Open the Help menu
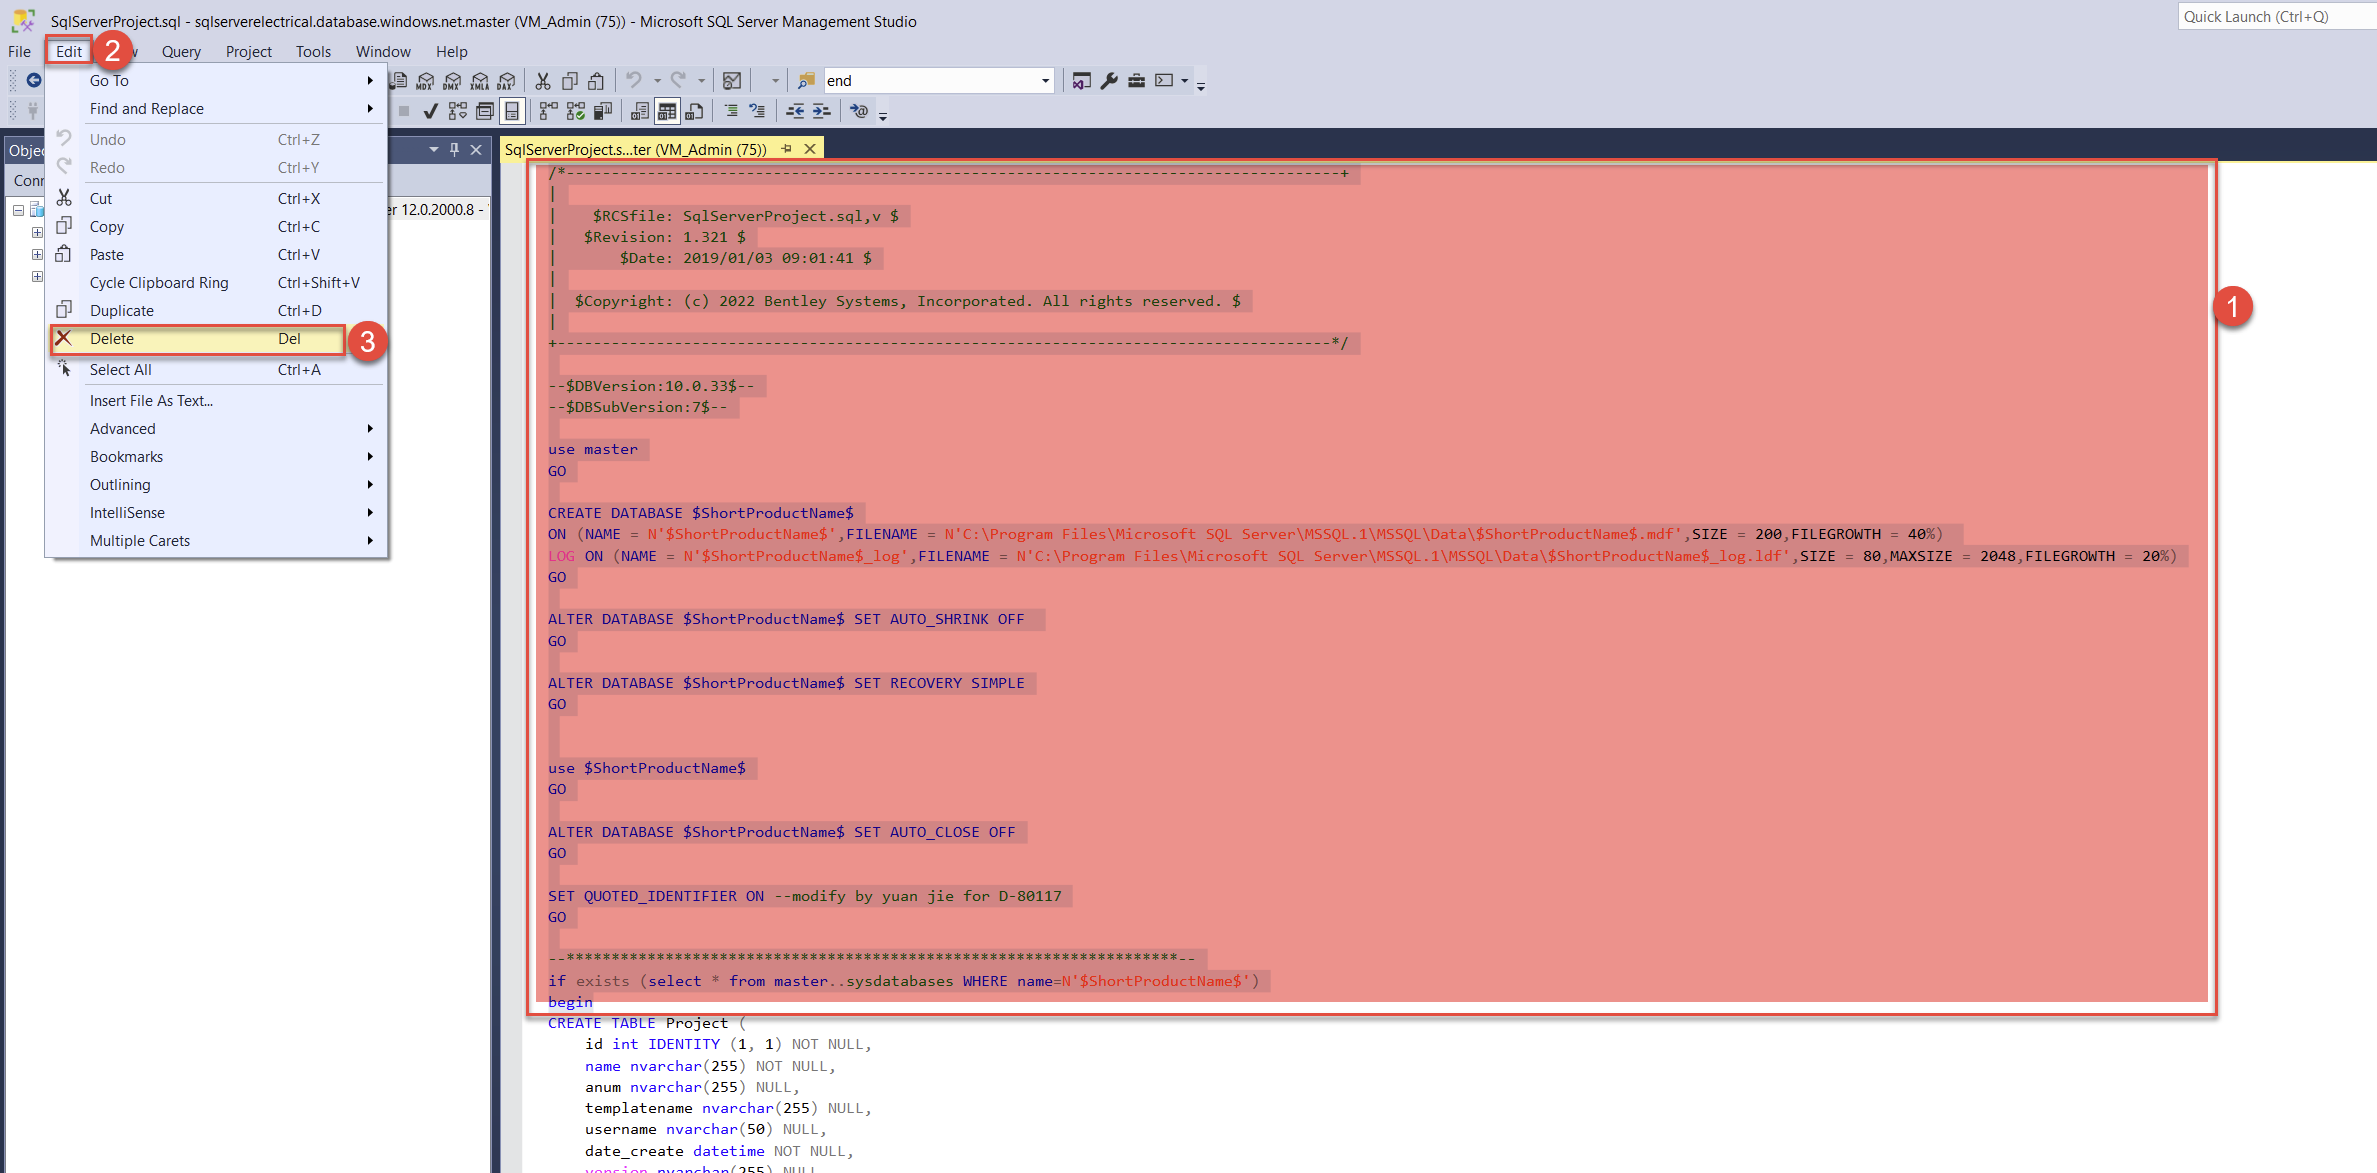This screenshot has width=2377, height=1173. point(451,52)
